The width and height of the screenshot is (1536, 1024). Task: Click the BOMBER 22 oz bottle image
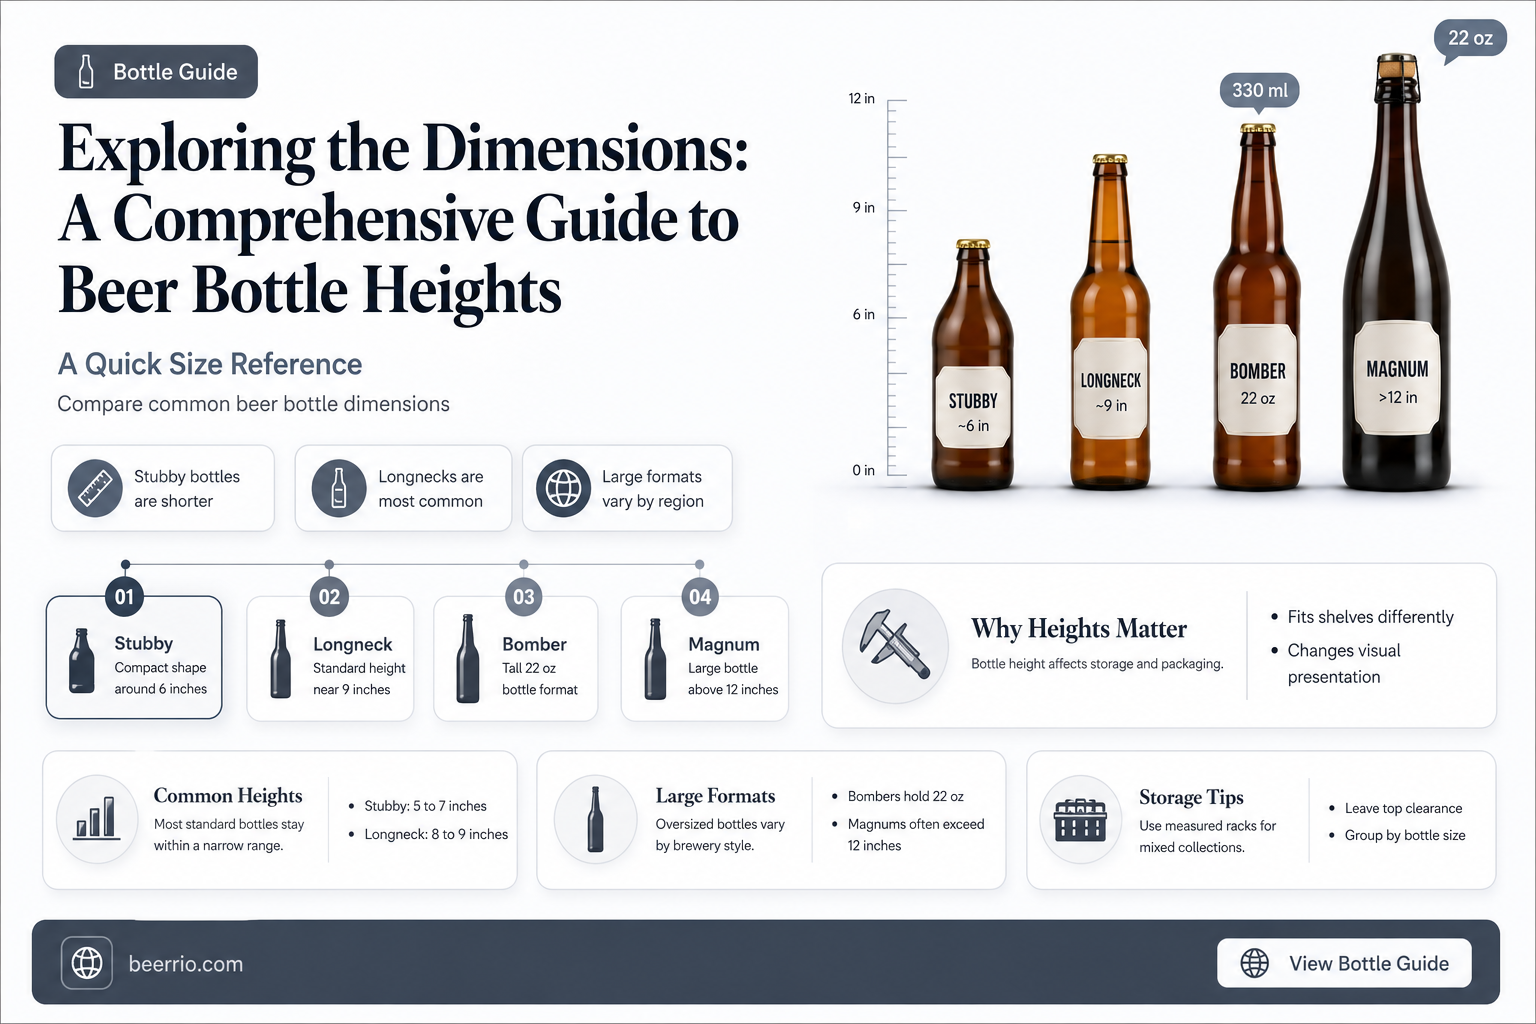[x=1257, y=307]
